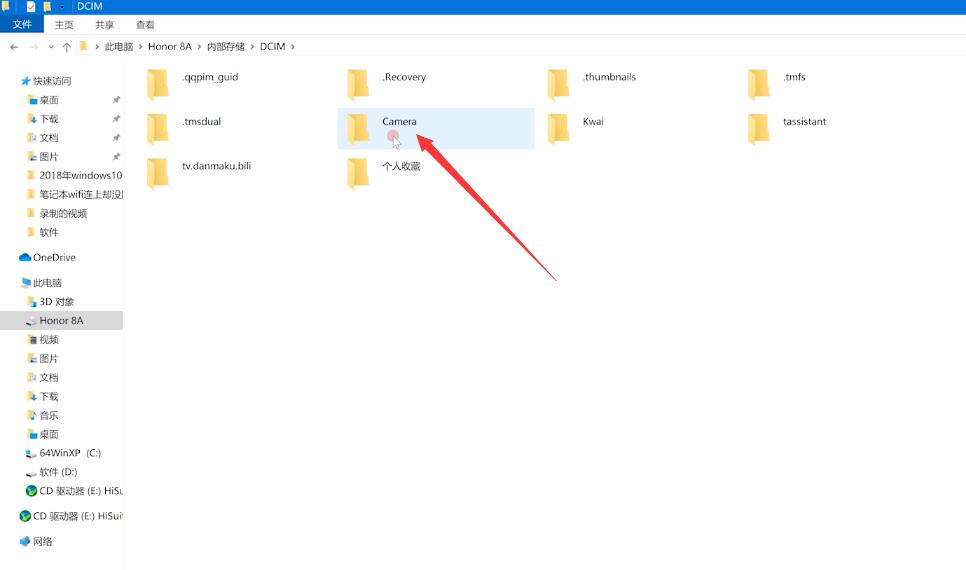
Task: Go to 内部存储 in address breadcrumb
Action: click(225, 46)
